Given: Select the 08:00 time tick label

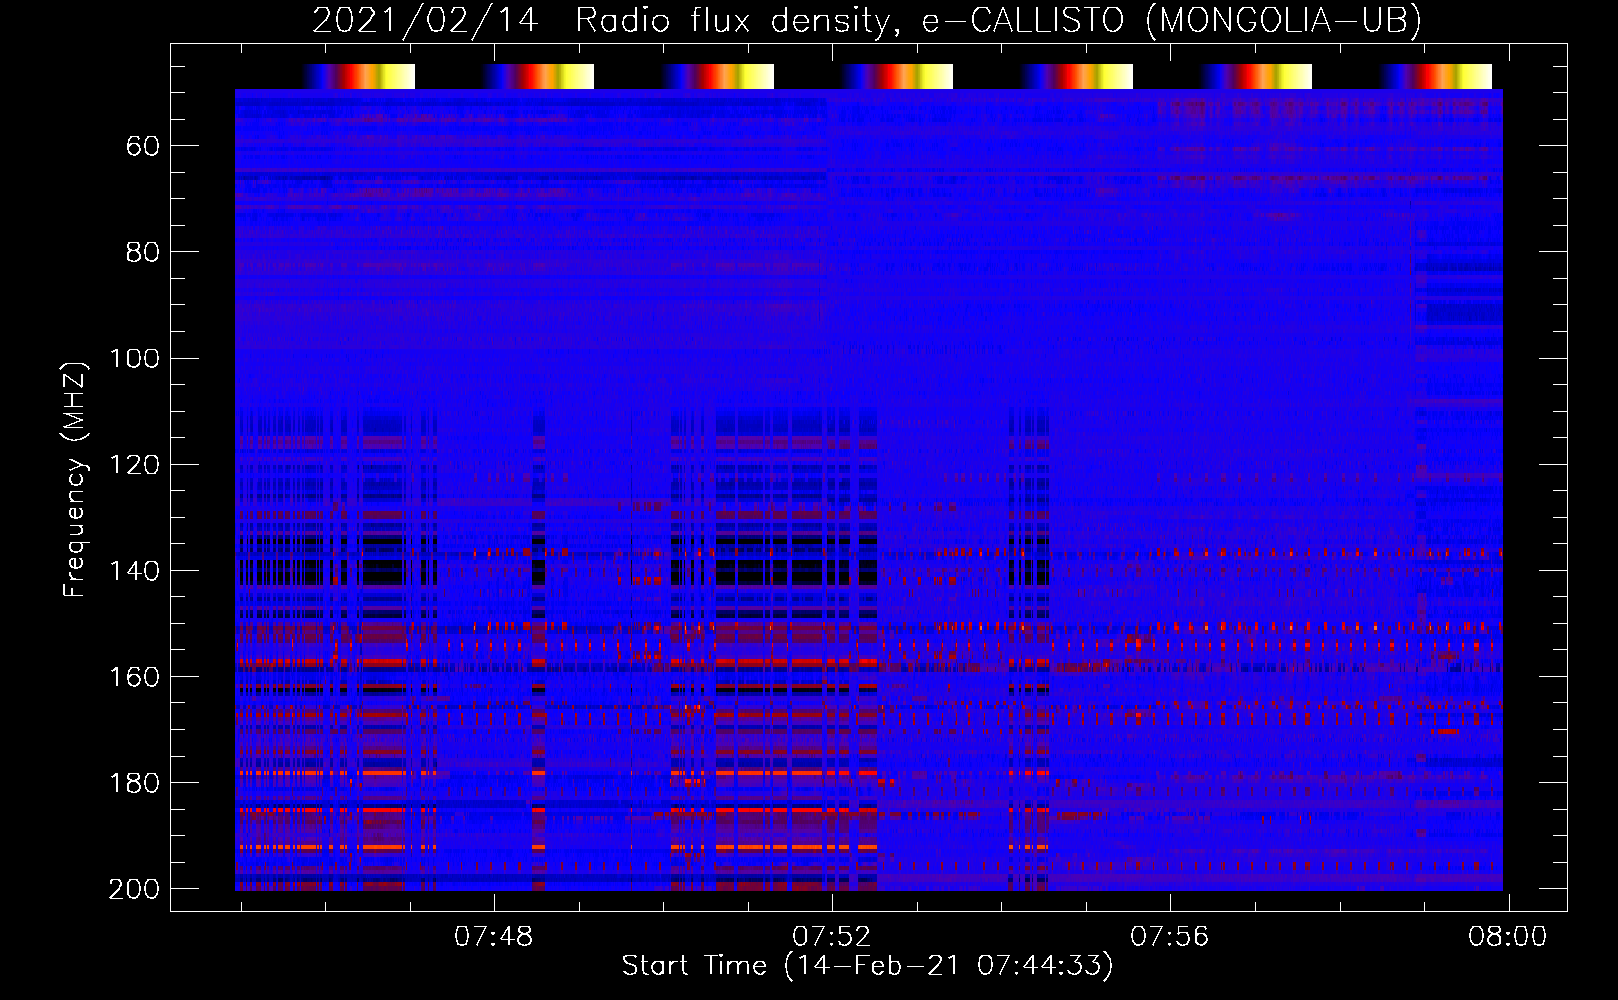Looking at the screenshot, I should (x=1507, y=937).
